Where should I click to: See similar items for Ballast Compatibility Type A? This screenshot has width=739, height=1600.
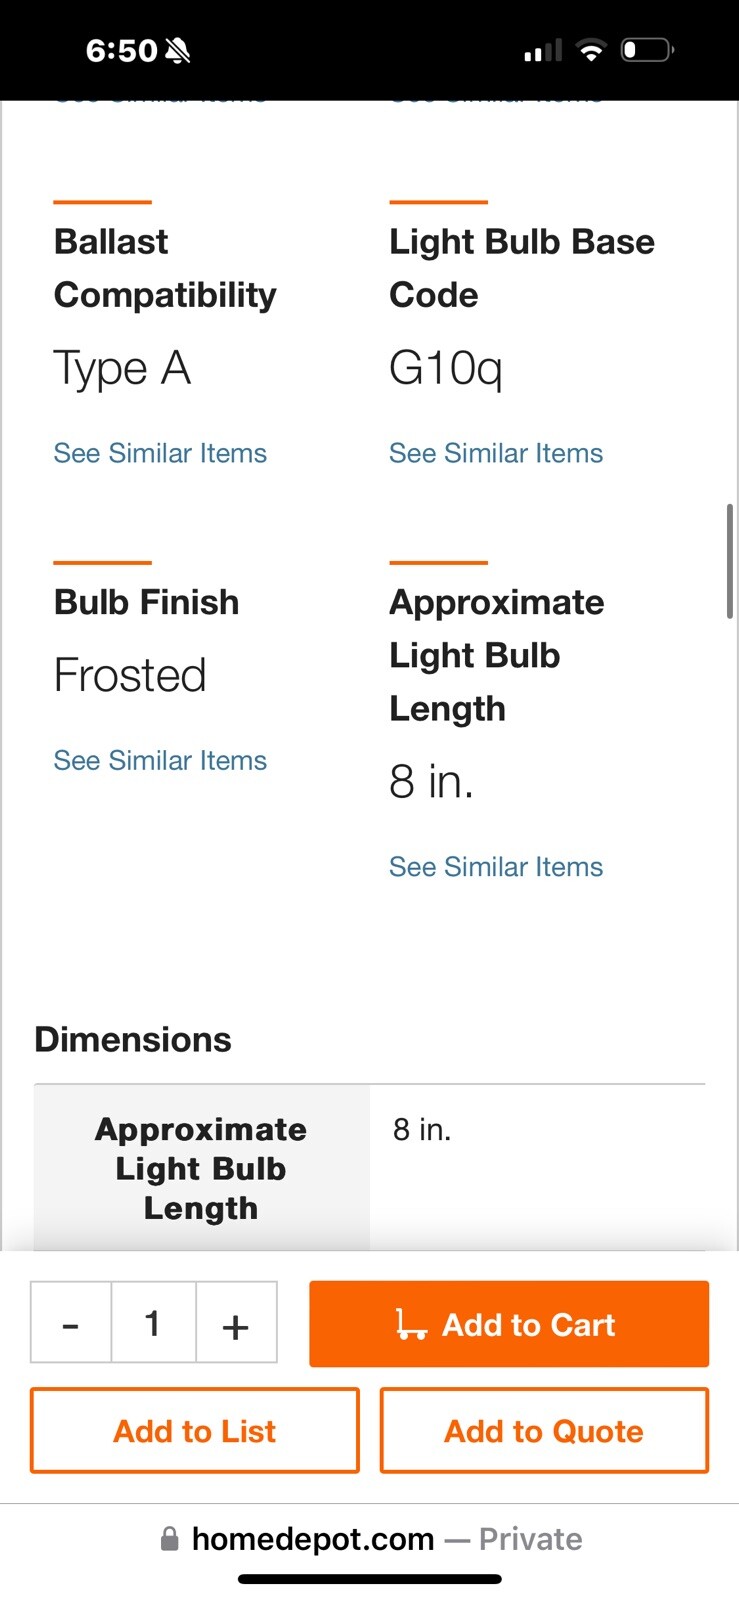[160, 453]
